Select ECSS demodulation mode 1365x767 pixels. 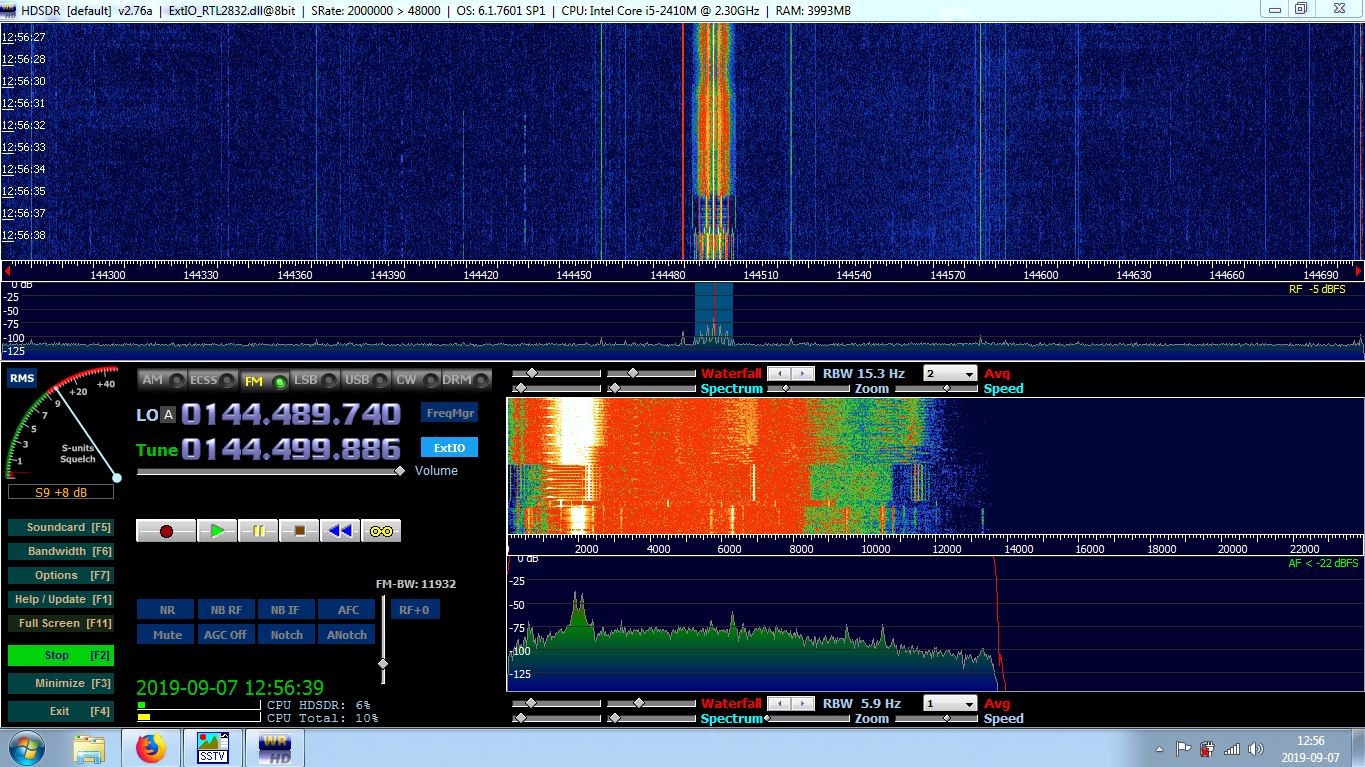pos(214,380)
